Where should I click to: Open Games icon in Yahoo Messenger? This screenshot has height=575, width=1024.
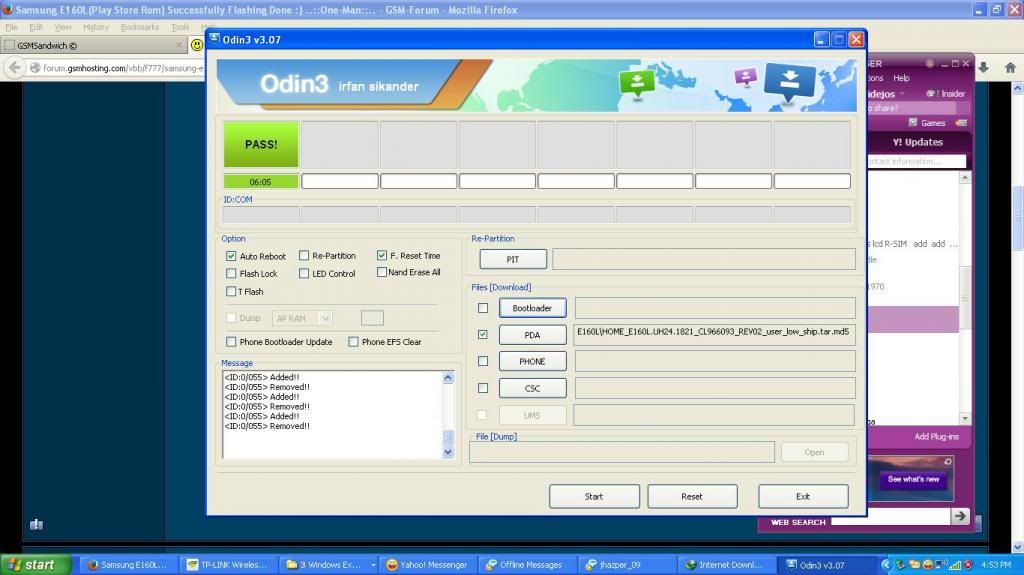tap(912, 122)
